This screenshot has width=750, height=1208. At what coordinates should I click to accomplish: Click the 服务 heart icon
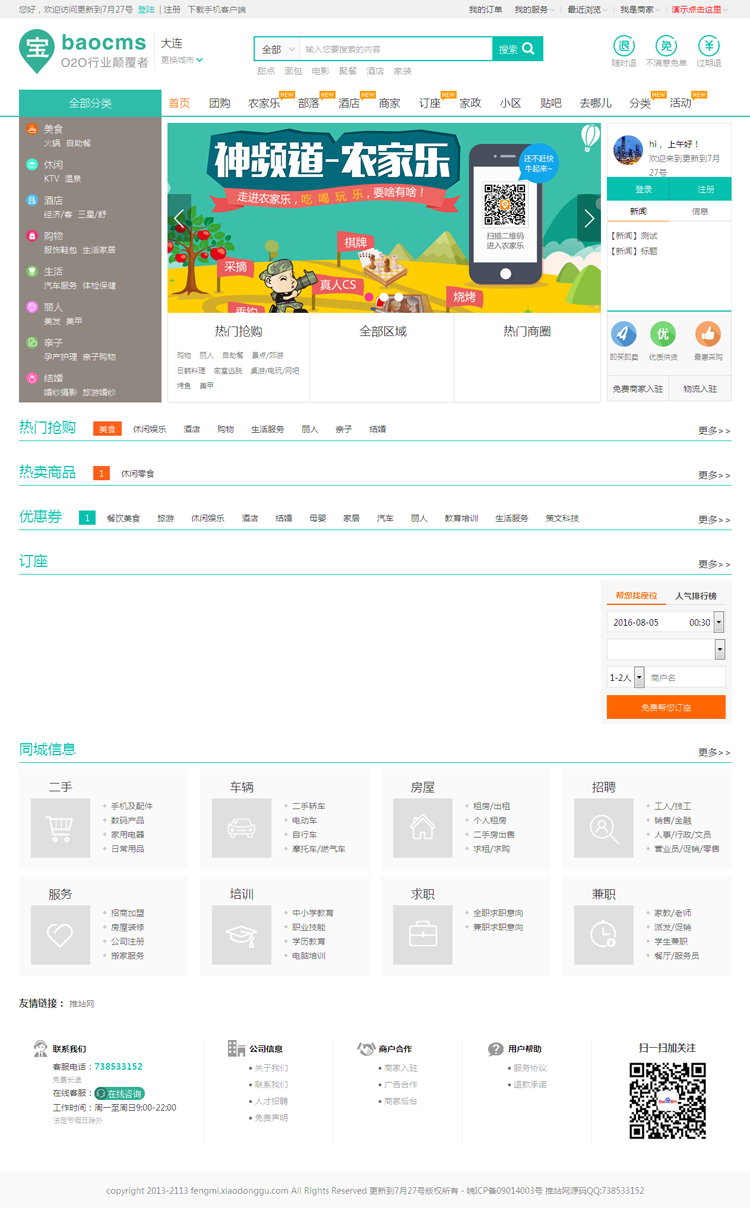[x=61, y=935]
